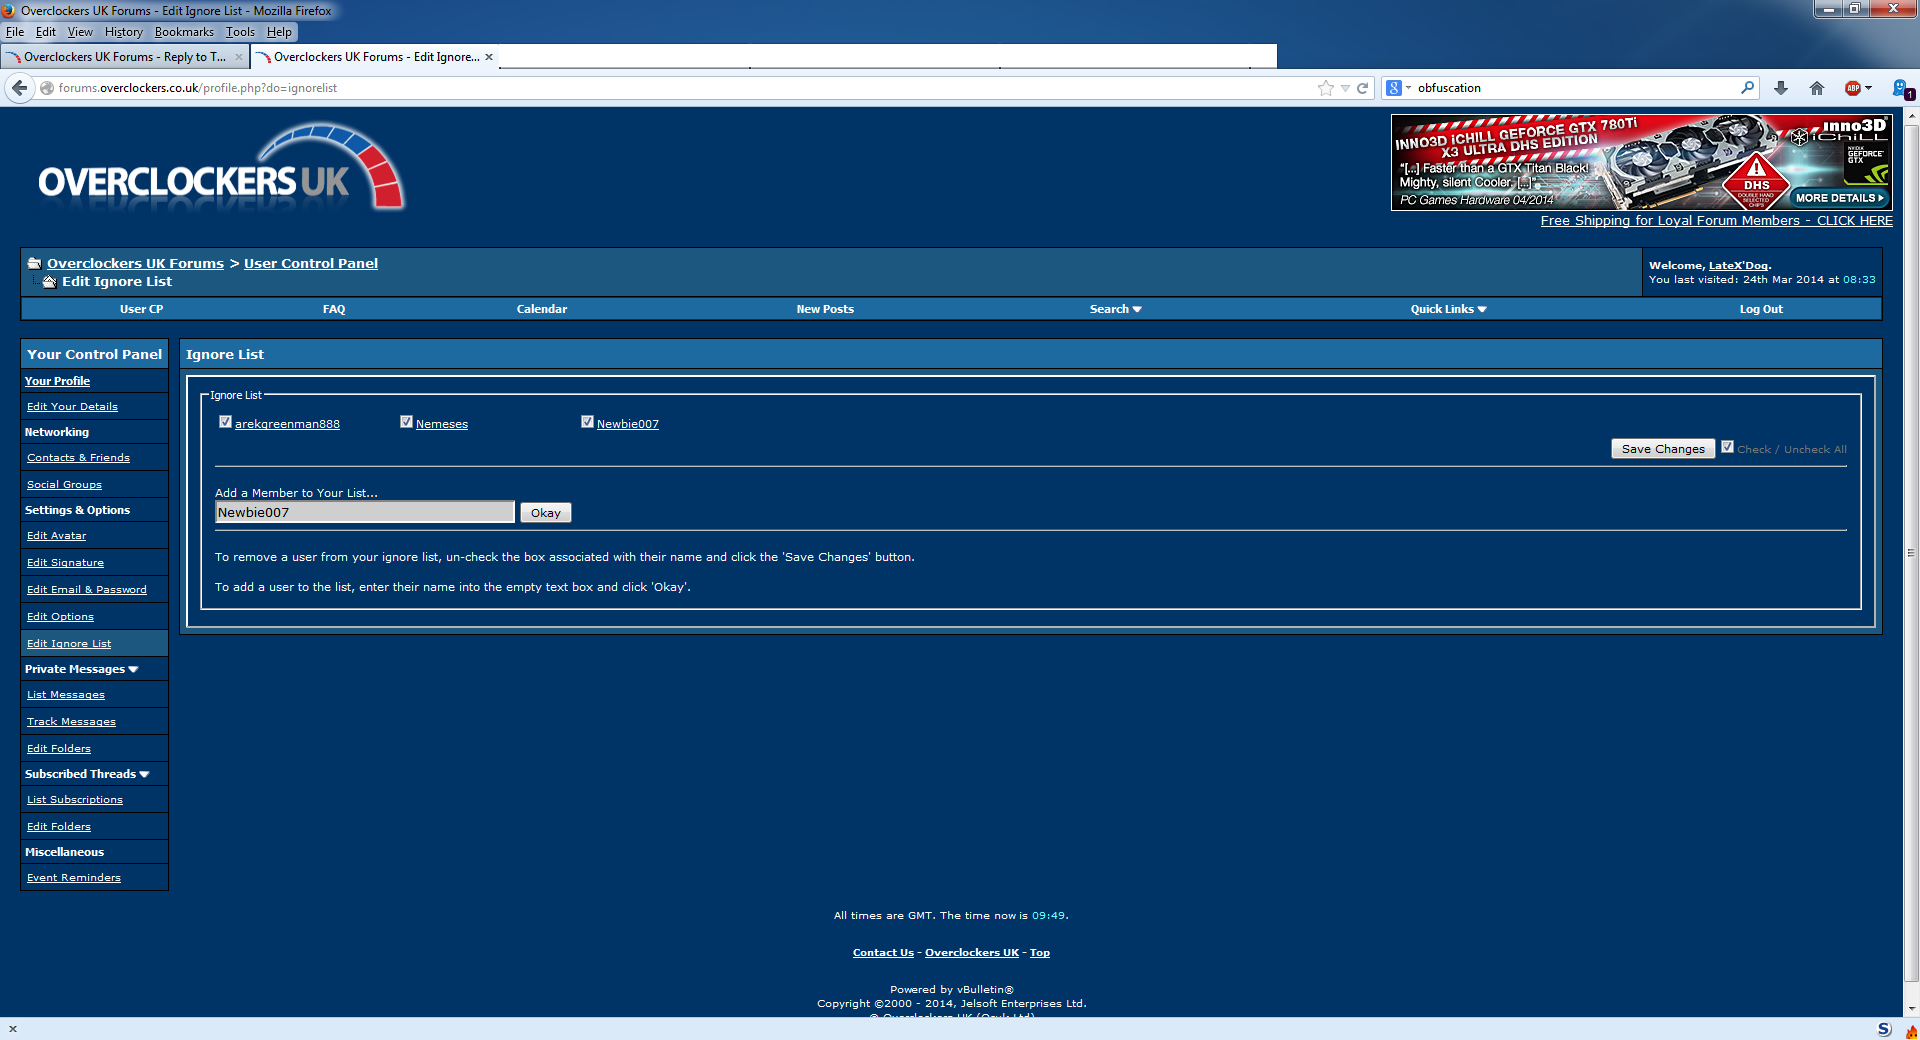The height and width of the screenshot is (1040, 1920).
Task: Open the Event Reminders link
Action: coord(74,878)
